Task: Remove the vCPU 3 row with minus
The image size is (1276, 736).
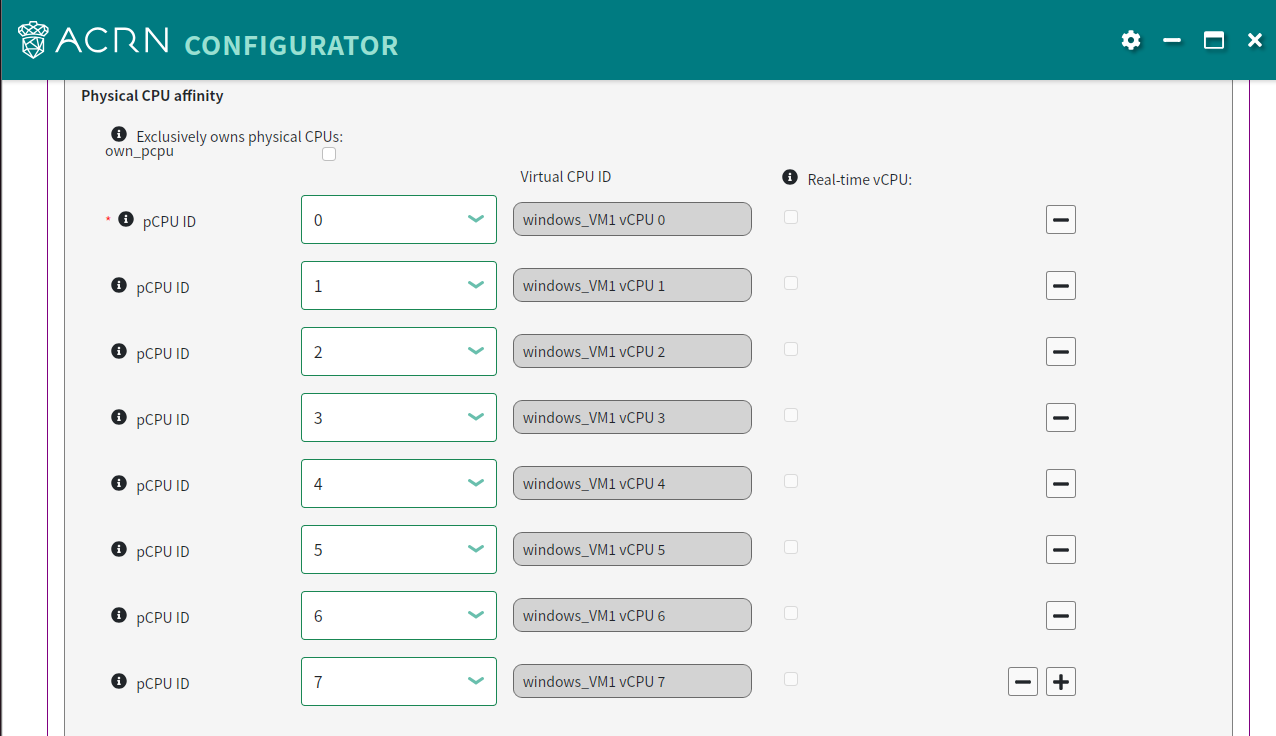Action: pyautogui.click(x=1061, y=417)
